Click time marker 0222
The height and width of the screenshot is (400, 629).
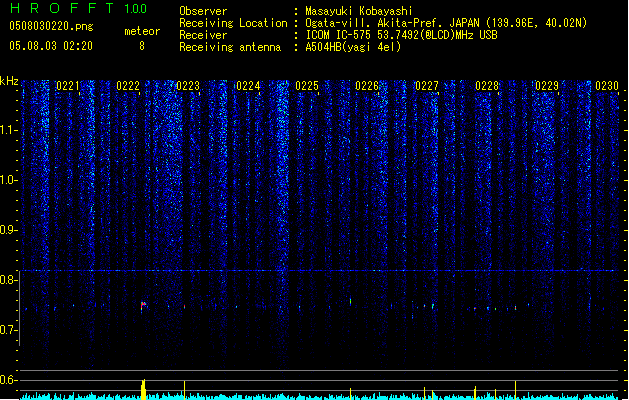128,86
